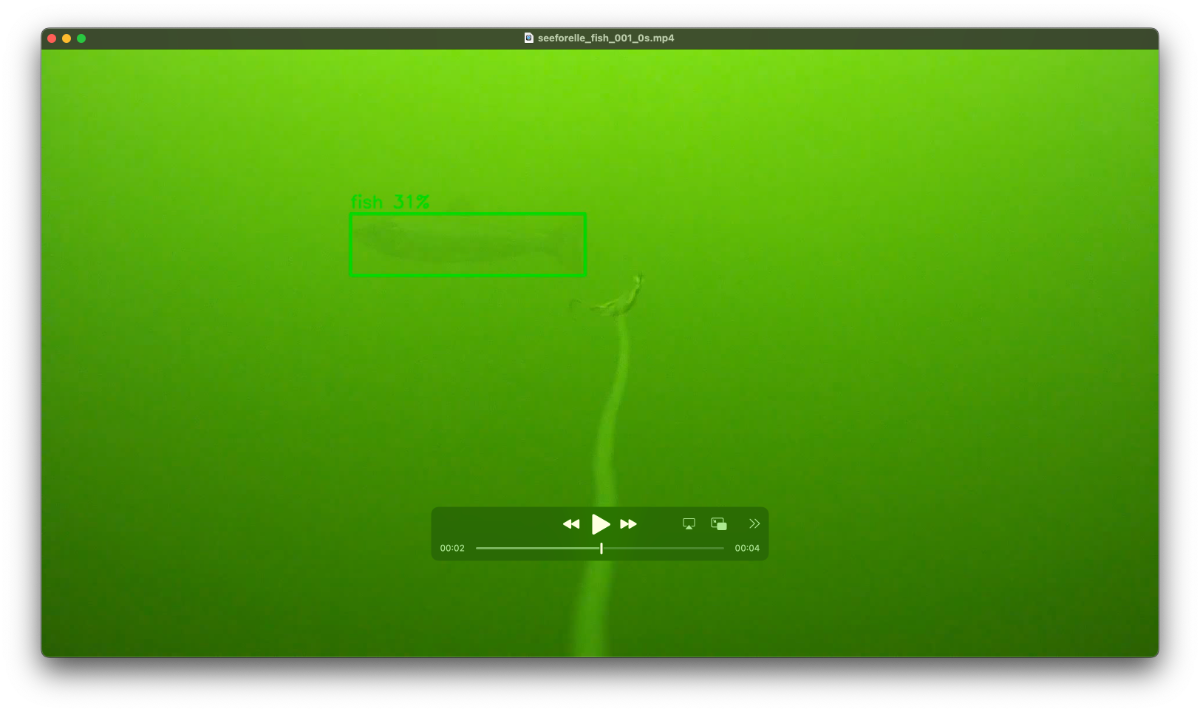Screen dimensions: 1200x712
Task: Select the AirPlay streaming icon
Action: click(688, 523)
